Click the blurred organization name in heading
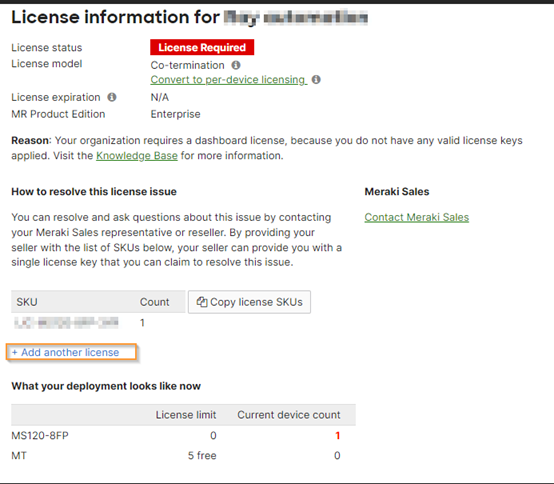 click(296, 18)
